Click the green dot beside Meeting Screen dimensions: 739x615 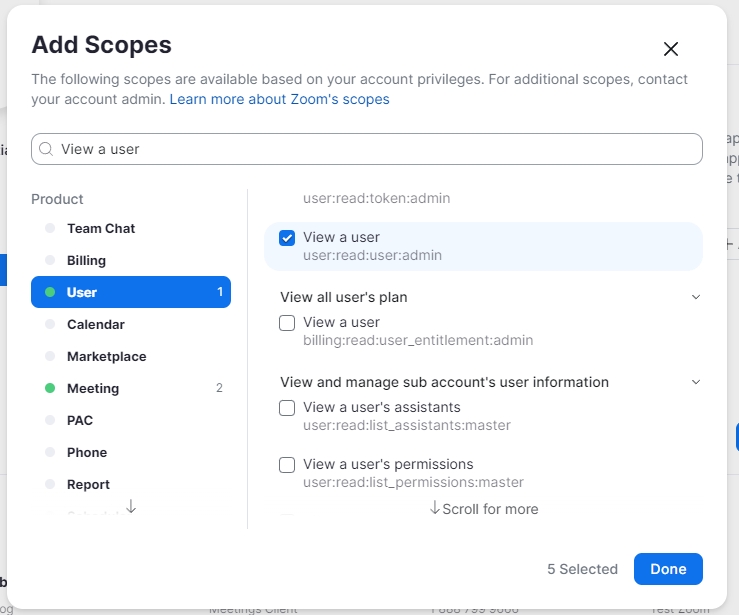50,388
